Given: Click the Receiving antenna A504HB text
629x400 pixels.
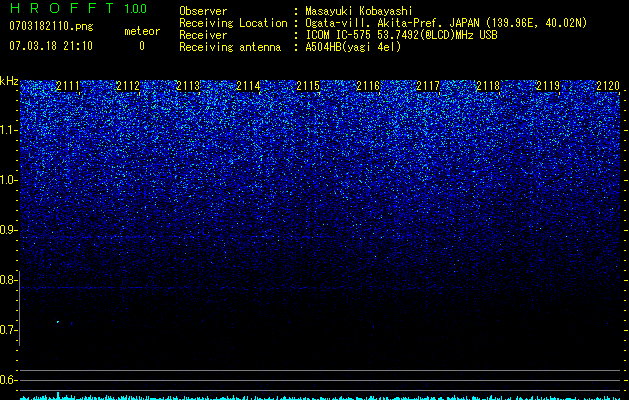Looking at the screenshot, I should click(290, 47).
